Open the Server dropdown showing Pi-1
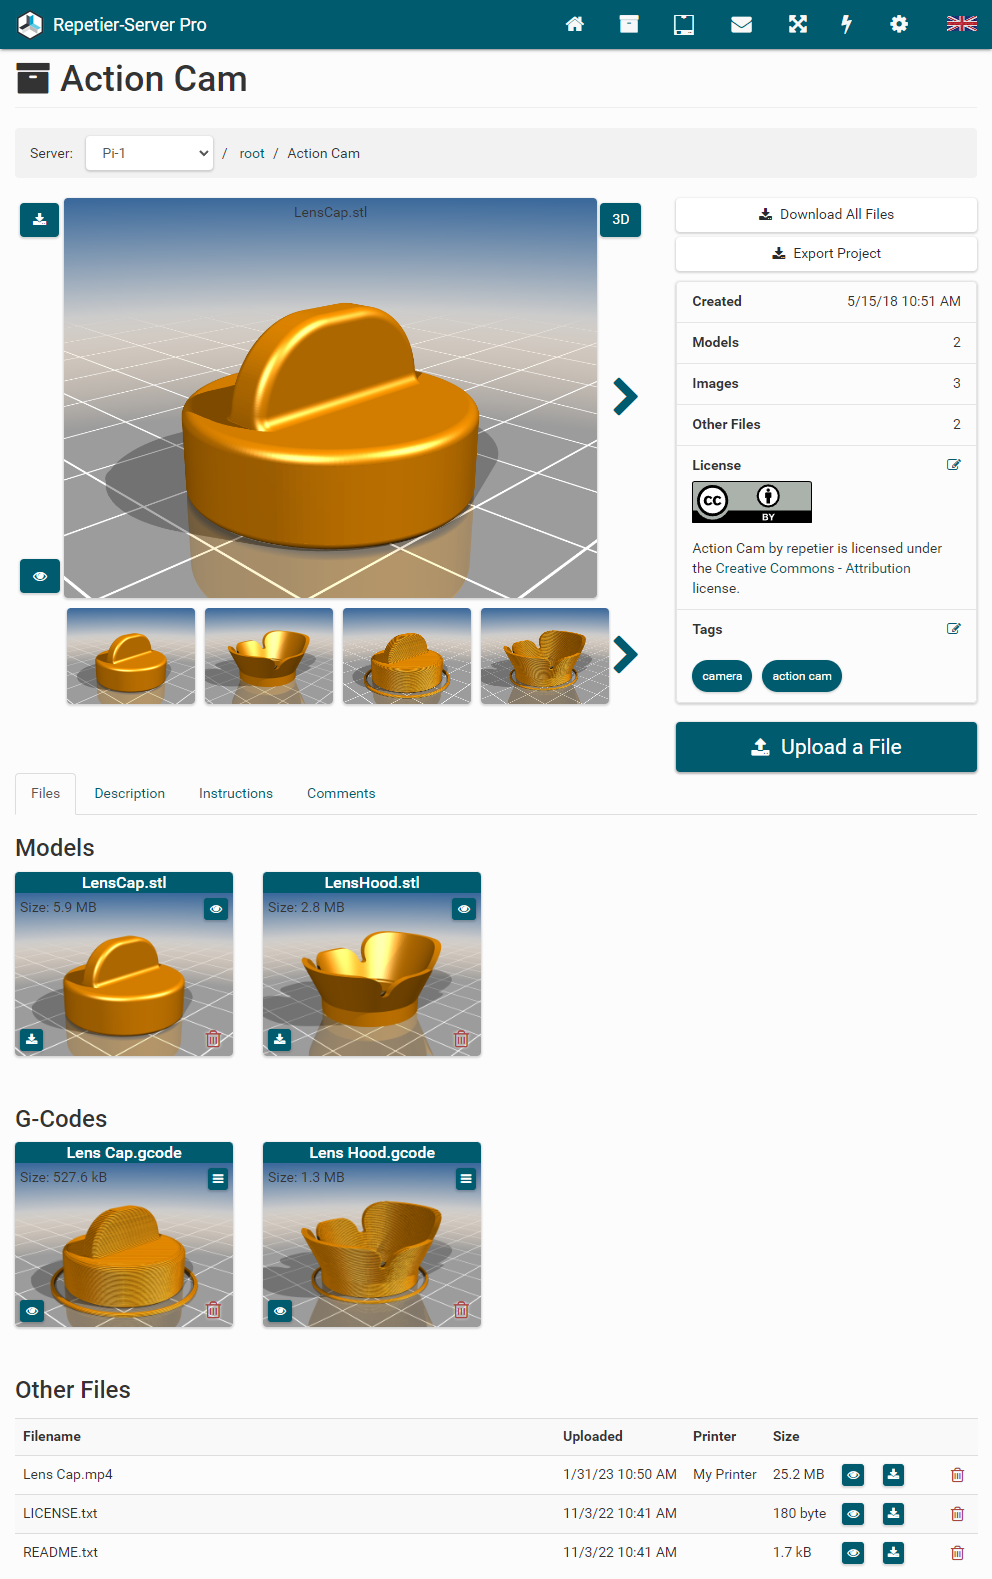 coord(149,153)
